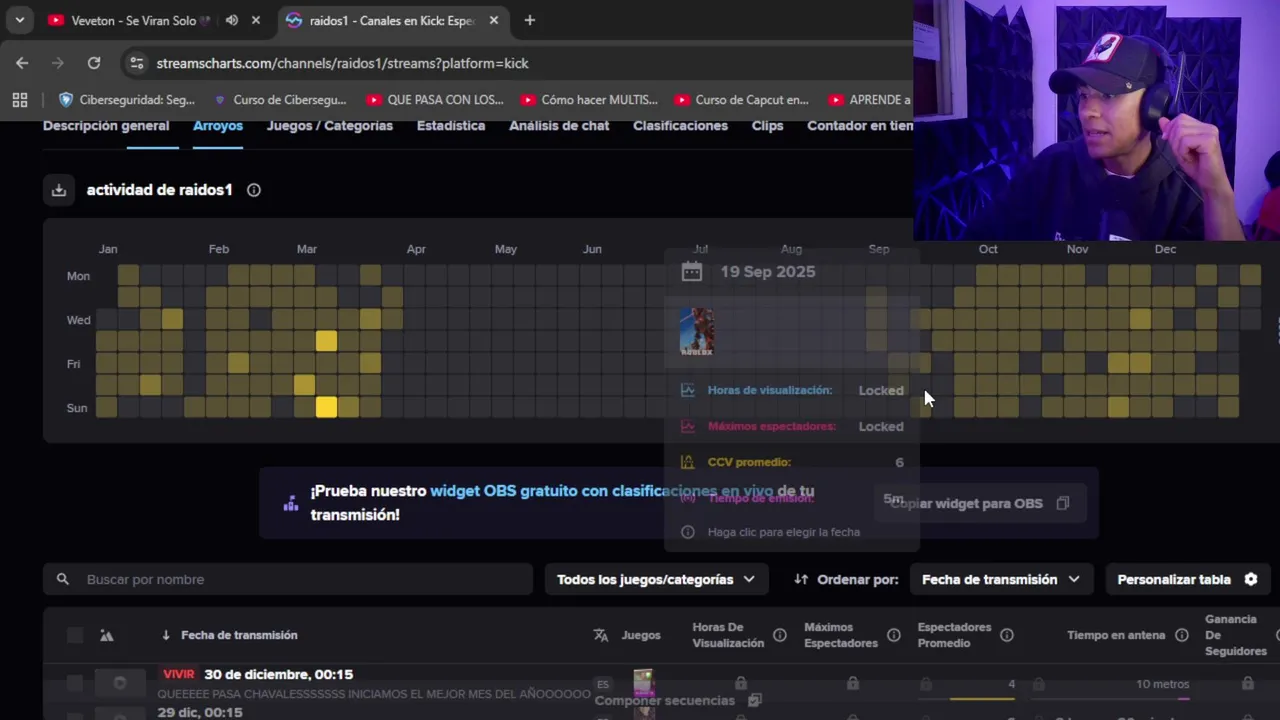Viewport: 1280px width, 720px height.
Task: Click brightest yellow Sunday cell in March
Action: [326, 407]
